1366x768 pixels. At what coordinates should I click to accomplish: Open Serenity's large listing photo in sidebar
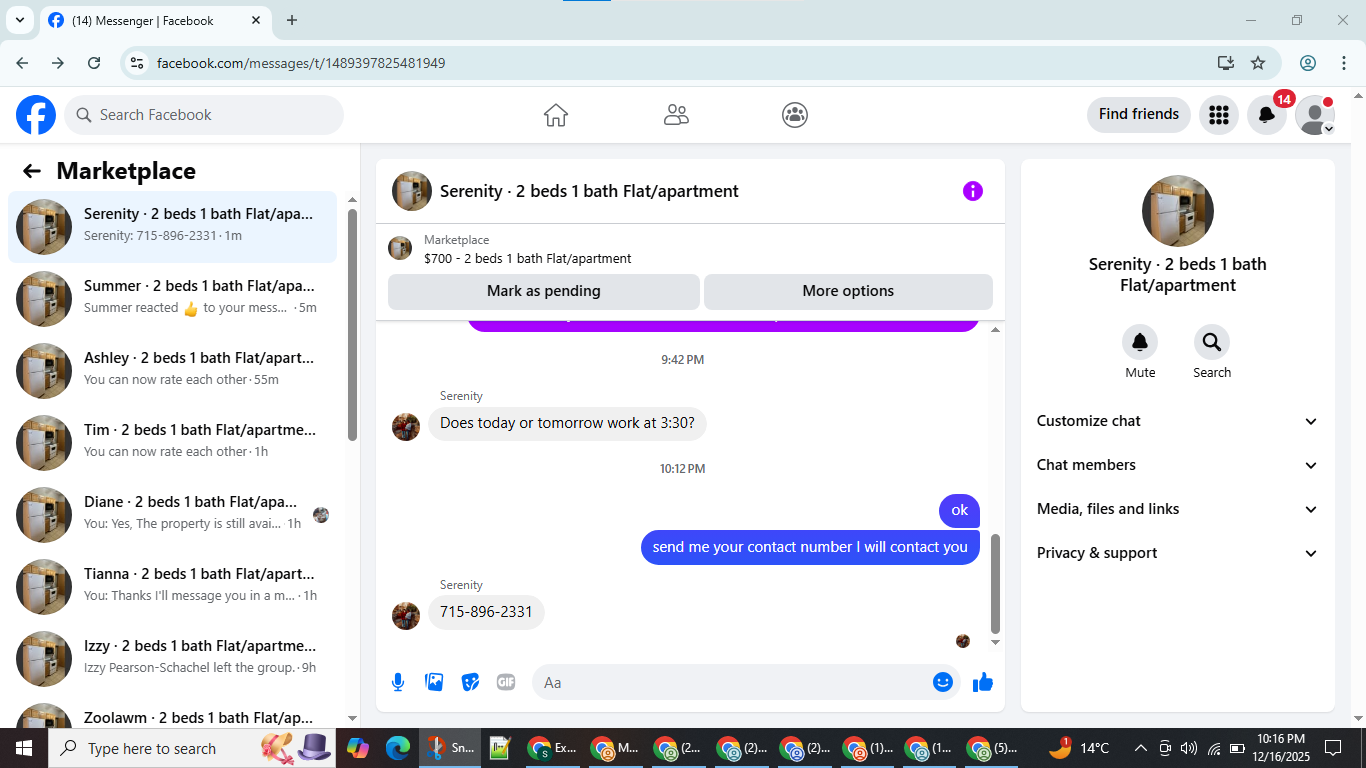(x=1178, y=211)
